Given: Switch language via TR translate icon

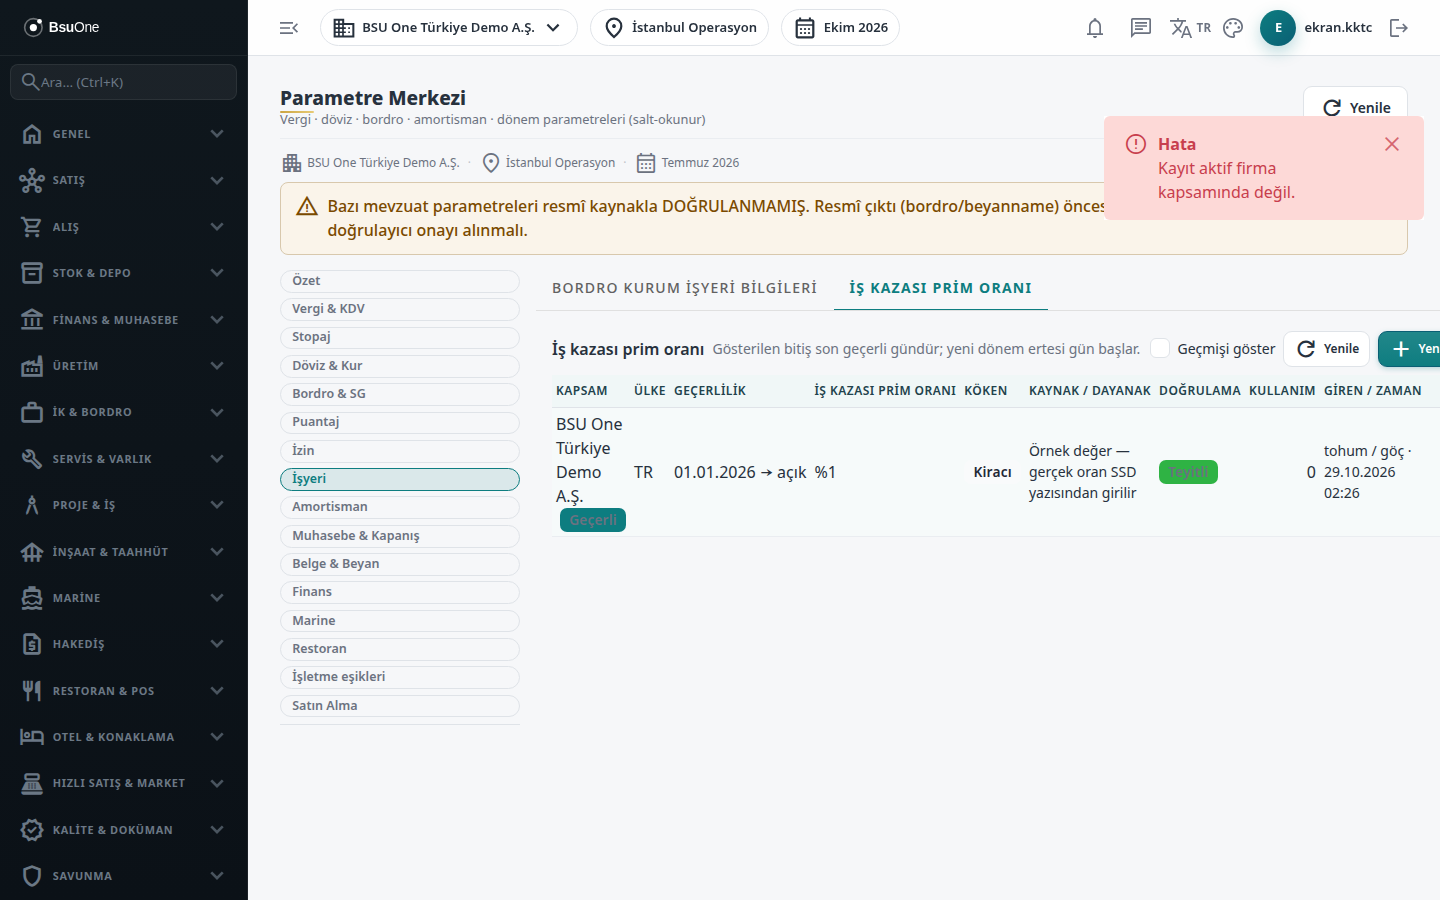Looking at the screenshot, I should [x=1190, y=28].
